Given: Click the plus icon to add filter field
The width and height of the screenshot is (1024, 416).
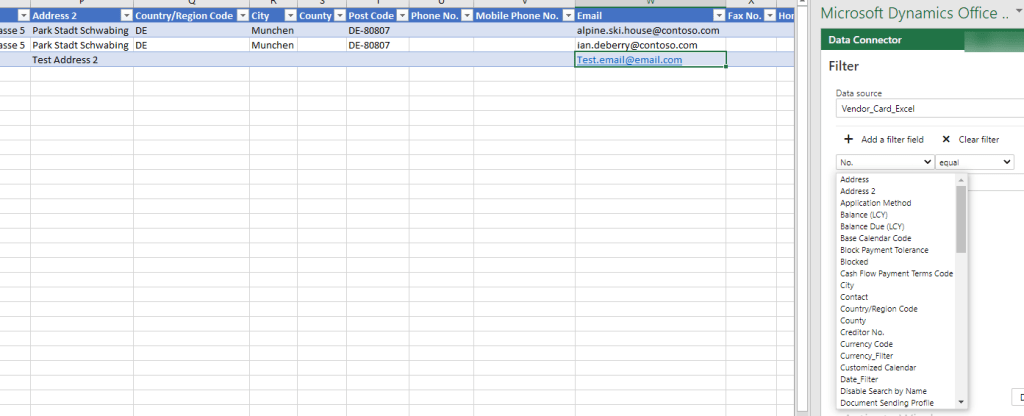Looking at the screenshot, I should 848,140.
